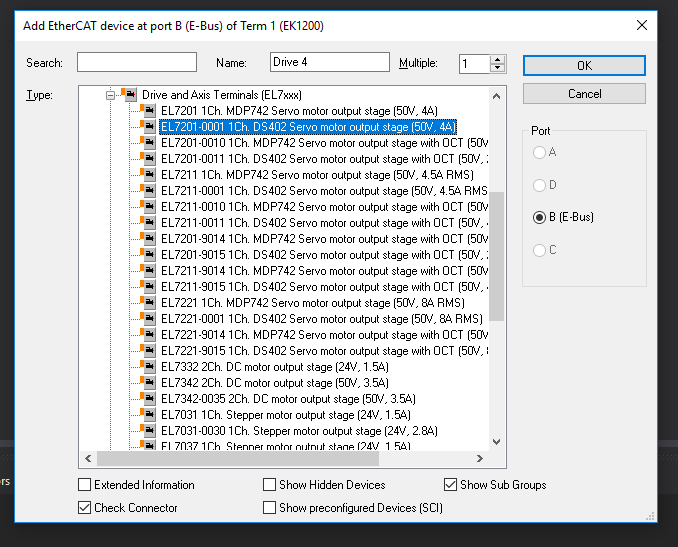Click the horizontal scroll right arrow

480,458
